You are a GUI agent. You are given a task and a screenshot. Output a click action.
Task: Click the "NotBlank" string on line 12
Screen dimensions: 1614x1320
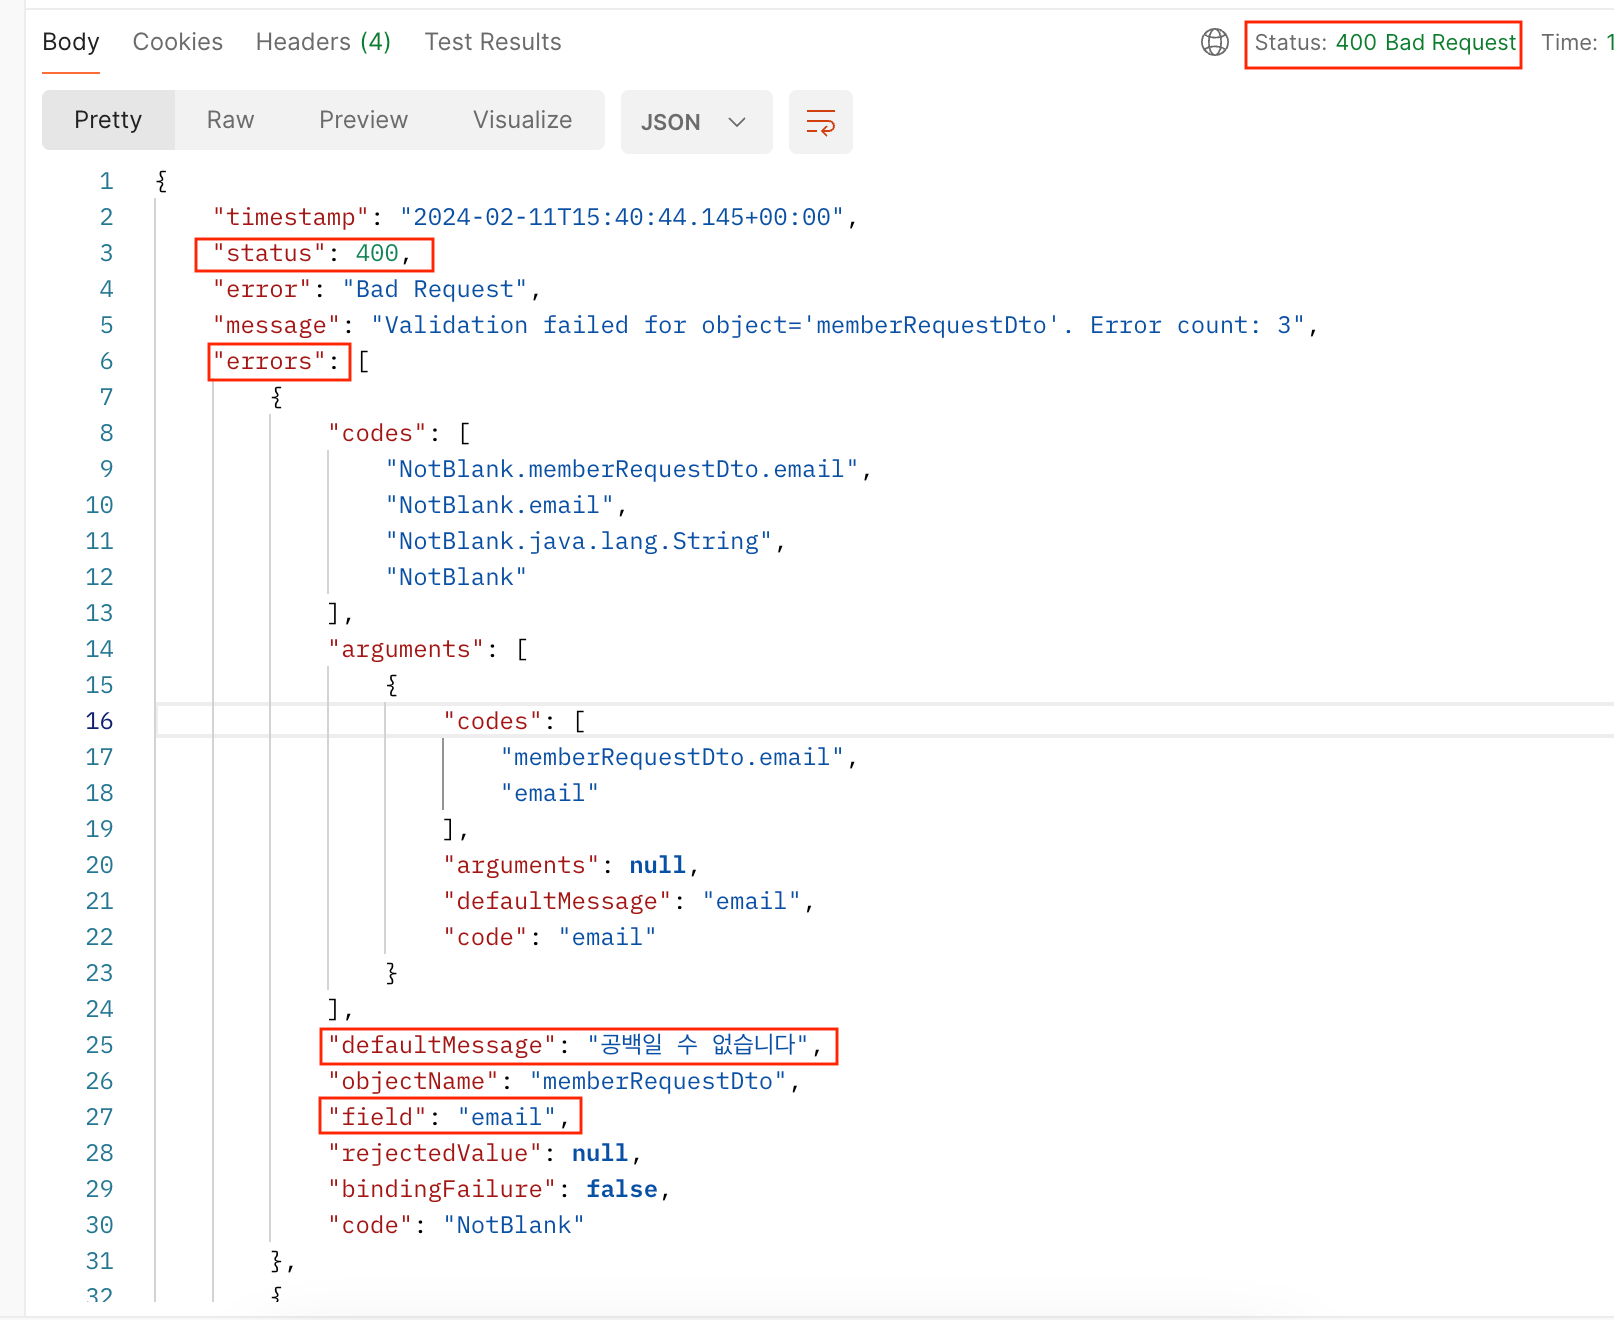pos(456,577)
